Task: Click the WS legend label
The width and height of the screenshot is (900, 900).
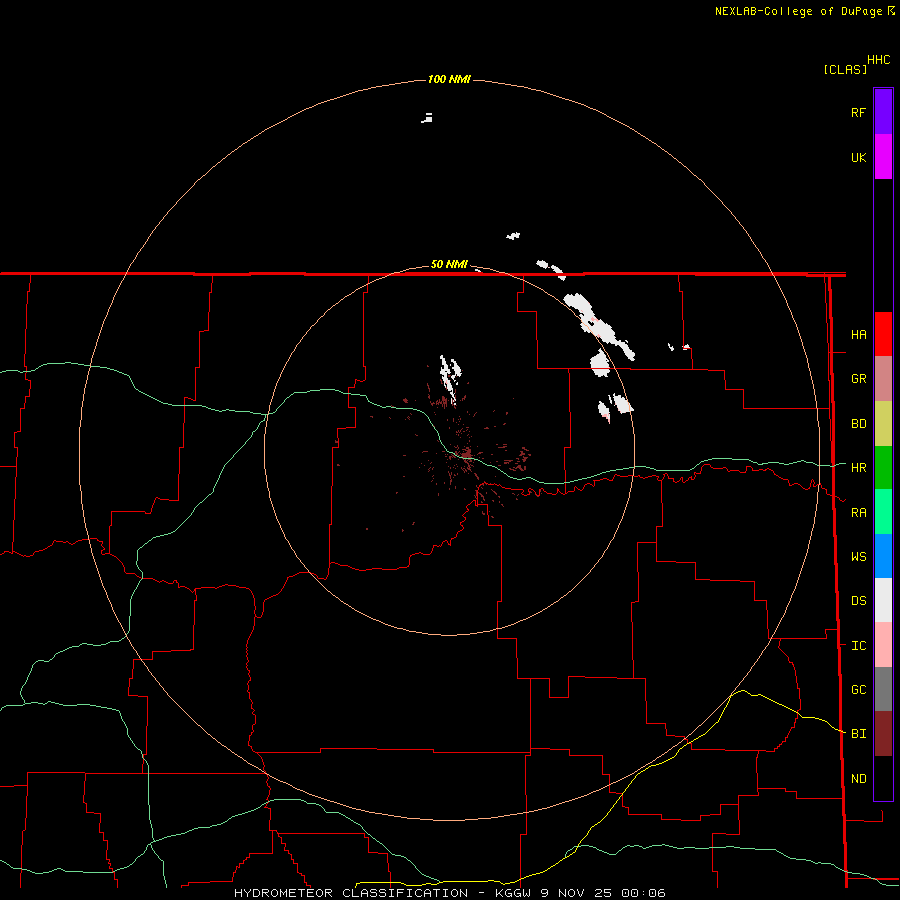Action: [x=858, y=556]
